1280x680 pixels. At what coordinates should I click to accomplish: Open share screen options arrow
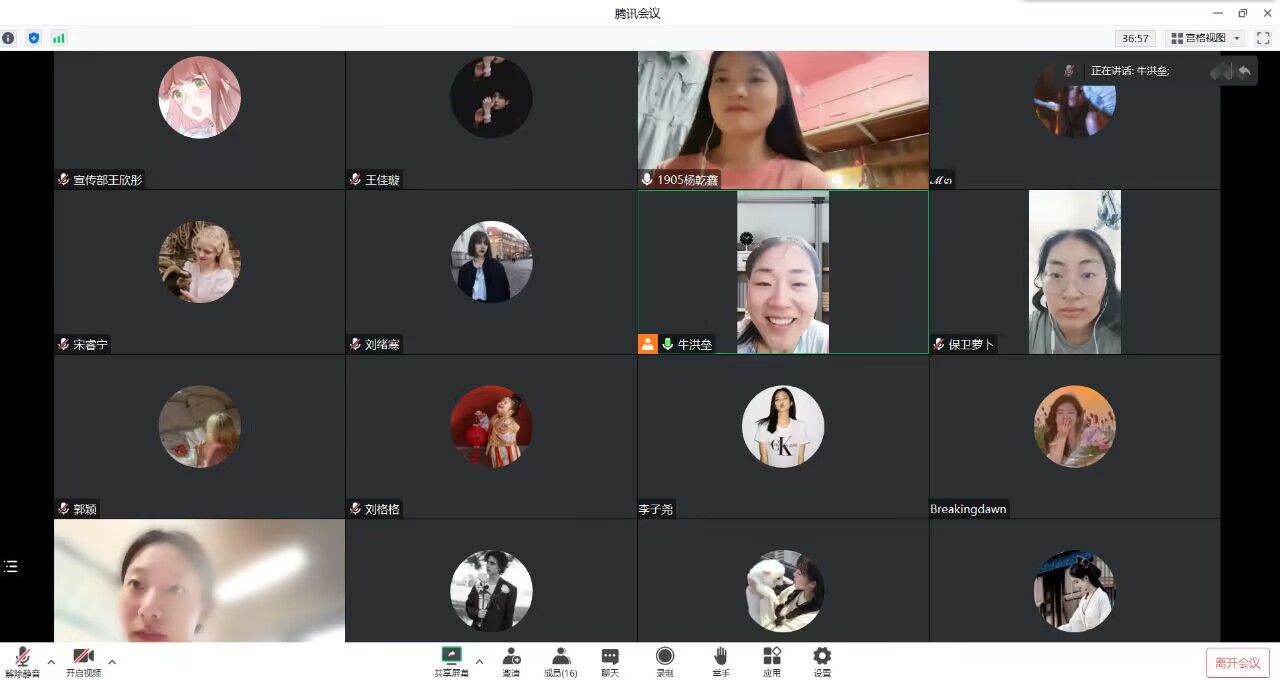tap(479, 662)
